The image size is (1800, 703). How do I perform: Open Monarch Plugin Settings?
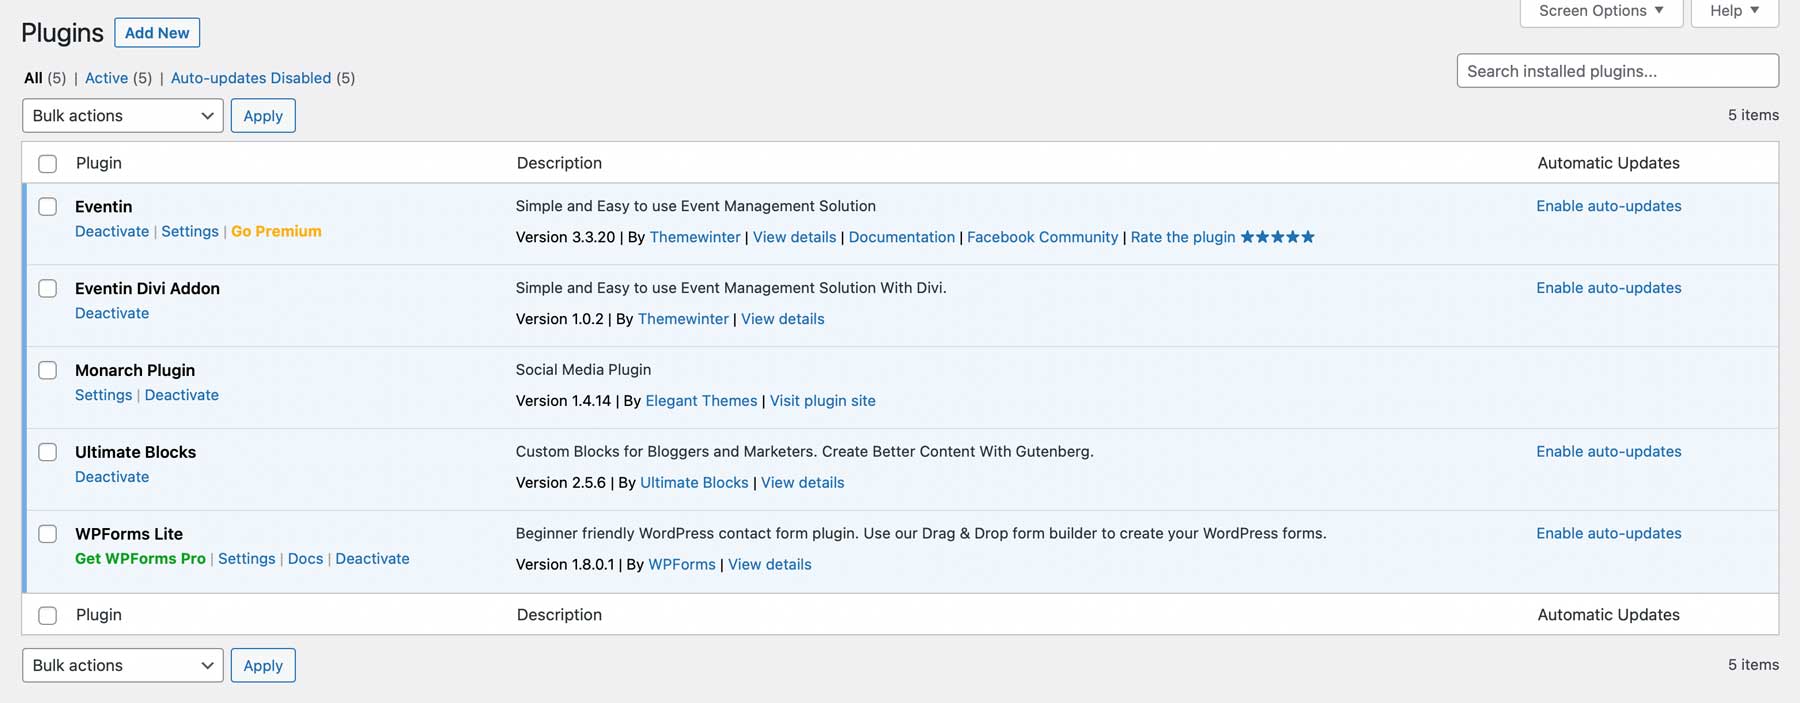point(103,395)
